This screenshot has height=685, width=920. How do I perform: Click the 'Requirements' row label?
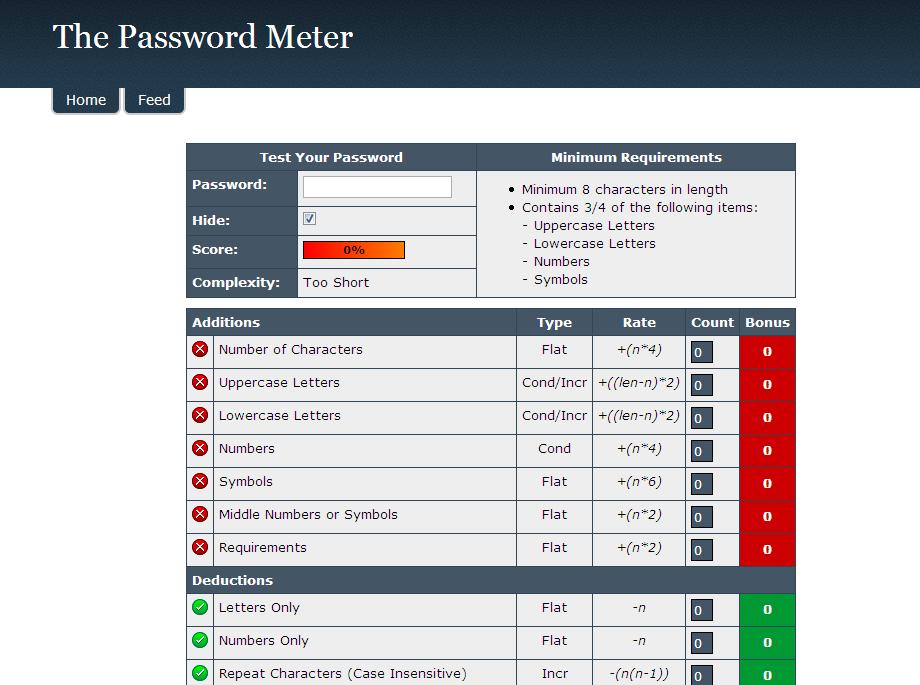pos(262,548)
